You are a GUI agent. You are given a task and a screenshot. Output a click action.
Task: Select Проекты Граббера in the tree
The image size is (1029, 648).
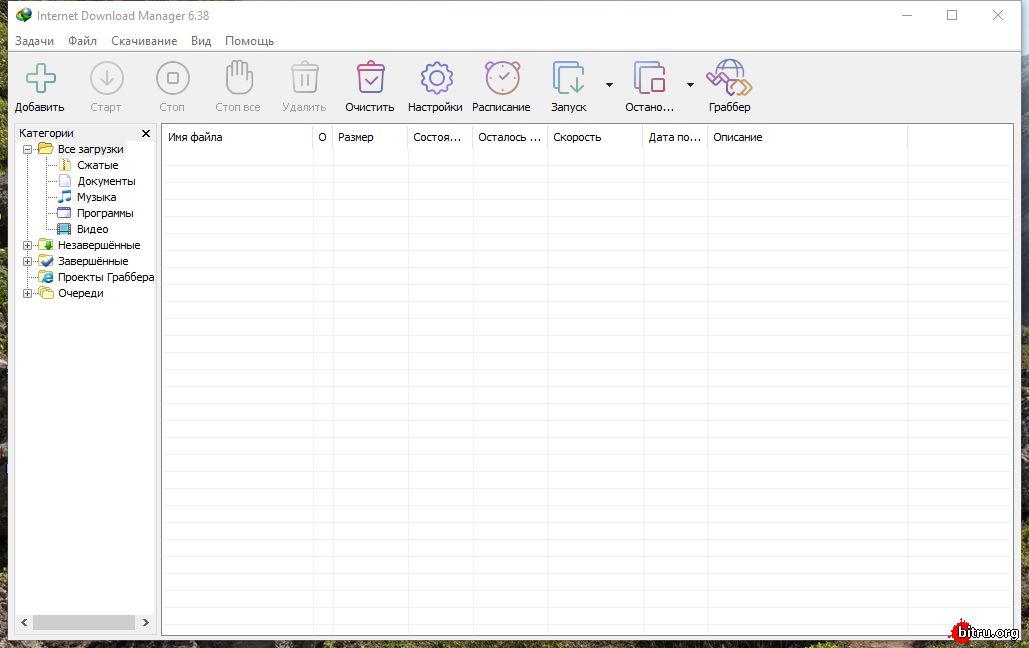click(x=106, y=277)
